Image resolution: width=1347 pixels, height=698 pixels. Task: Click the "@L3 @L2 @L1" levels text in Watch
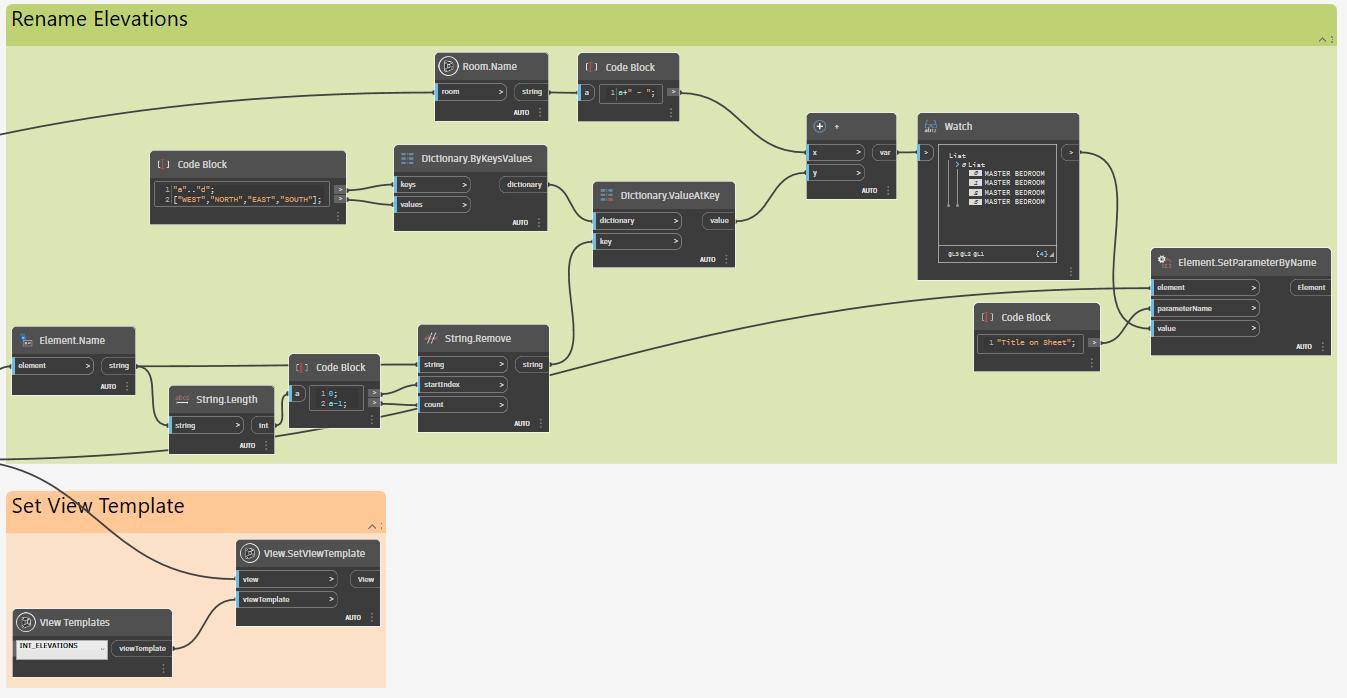coord(966,255)
